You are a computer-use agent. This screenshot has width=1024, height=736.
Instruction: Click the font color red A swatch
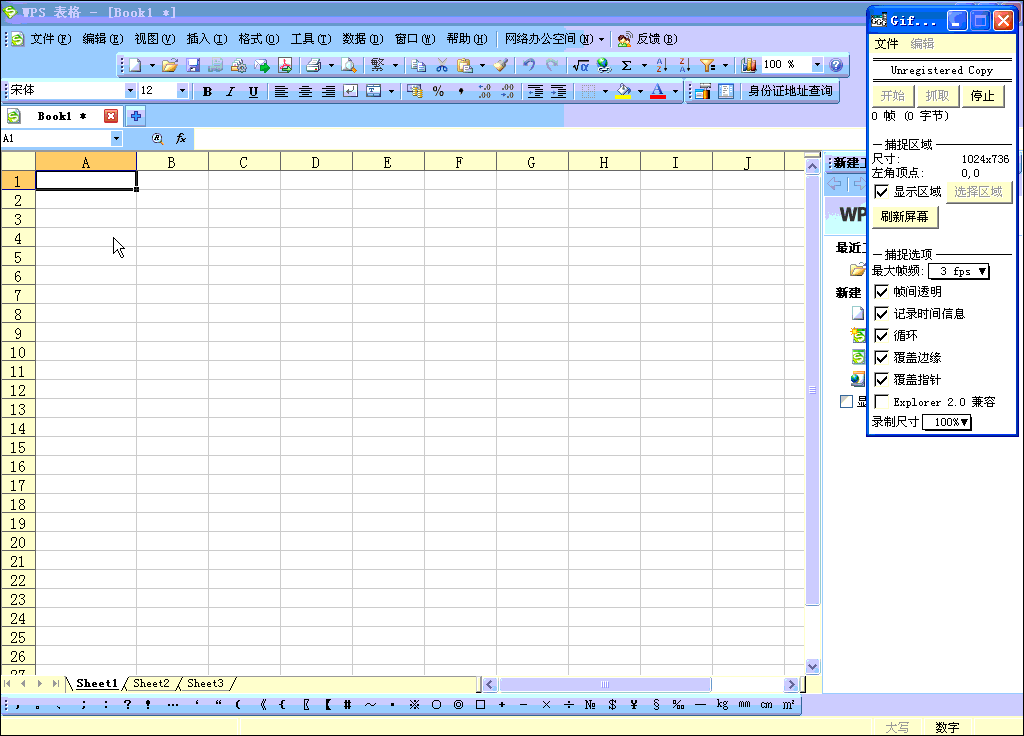tap(658, 91)
